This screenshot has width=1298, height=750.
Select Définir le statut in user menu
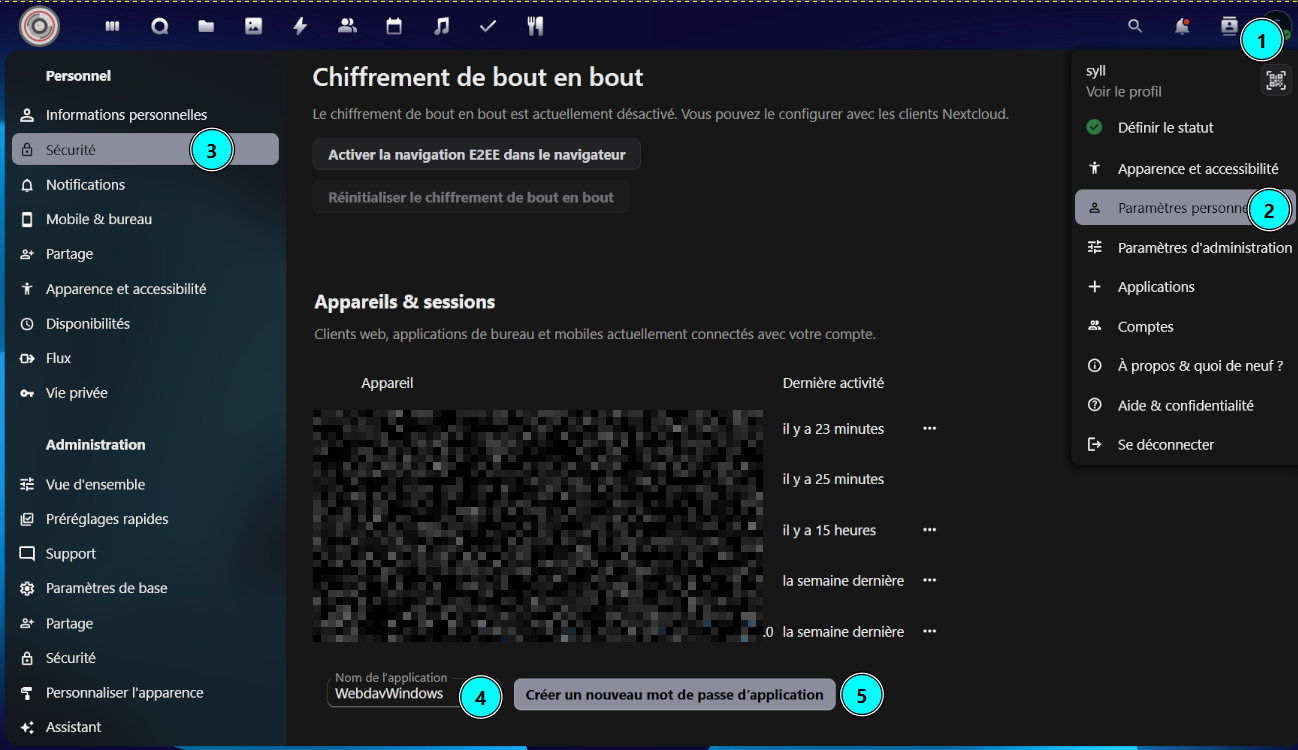1165,128
